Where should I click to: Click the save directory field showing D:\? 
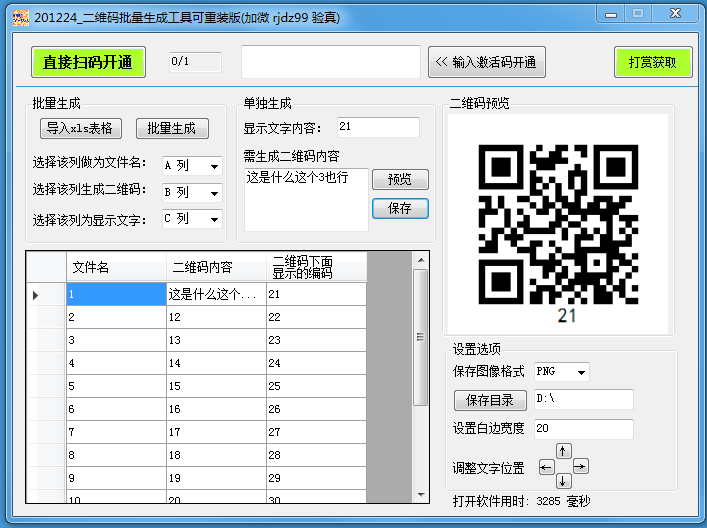click(584, 399)
